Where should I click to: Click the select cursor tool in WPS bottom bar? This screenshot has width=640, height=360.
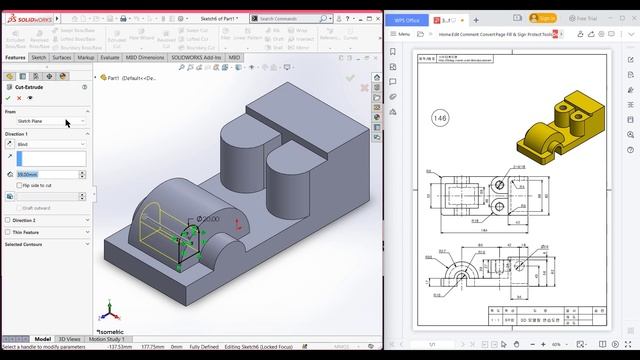coord(504,344)
